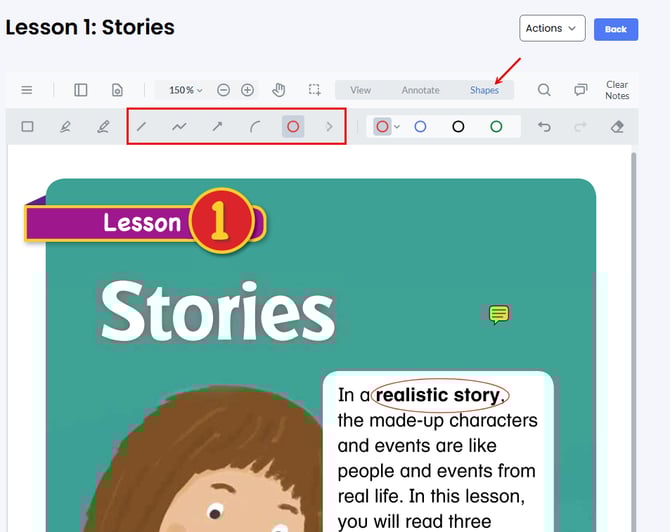Image resolution: width=670 pixels, height=532 pixels.
Task: Open the 150% zoom level dropdown
Action: 185,90
